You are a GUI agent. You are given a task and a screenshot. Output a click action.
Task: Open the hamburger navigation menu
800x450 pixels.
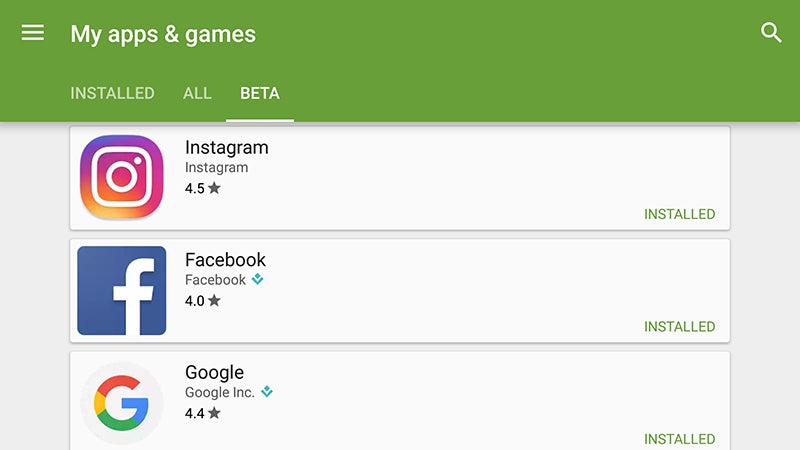(x=33, y=33)
